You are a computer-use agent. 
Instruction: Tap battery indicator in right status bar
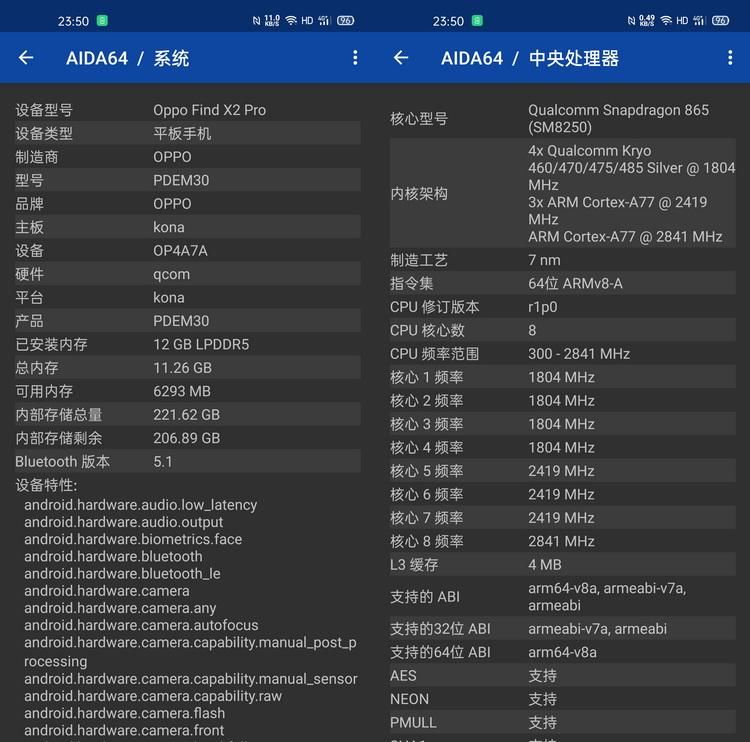(x=720, y=21)
